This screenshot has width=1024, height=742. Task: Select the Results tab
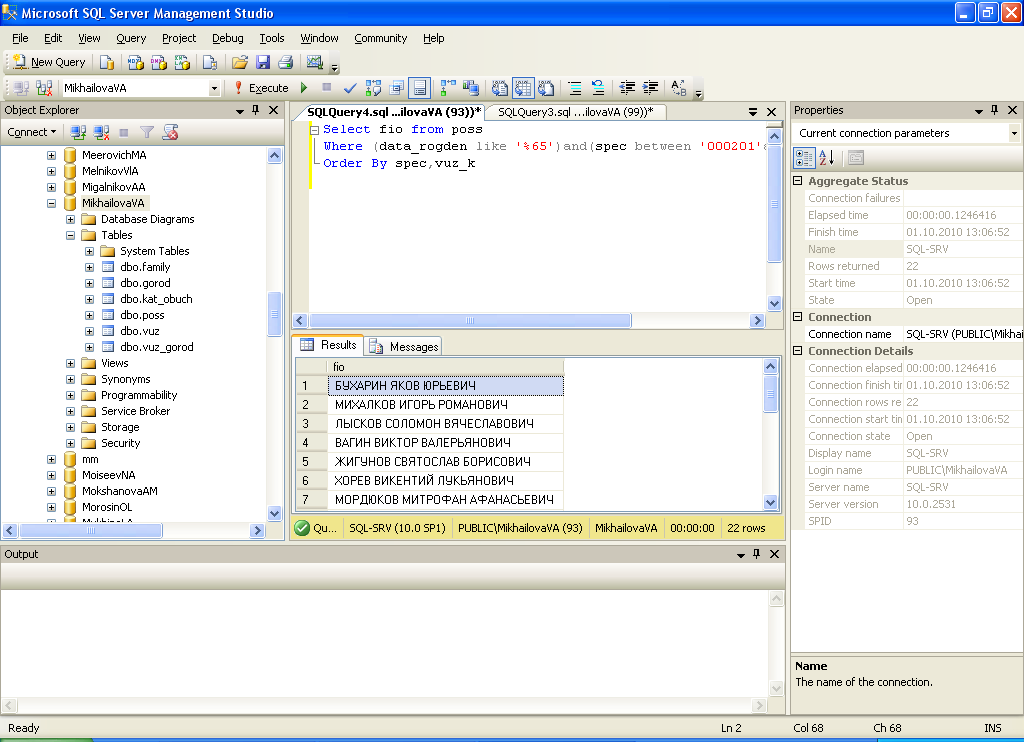328,345
